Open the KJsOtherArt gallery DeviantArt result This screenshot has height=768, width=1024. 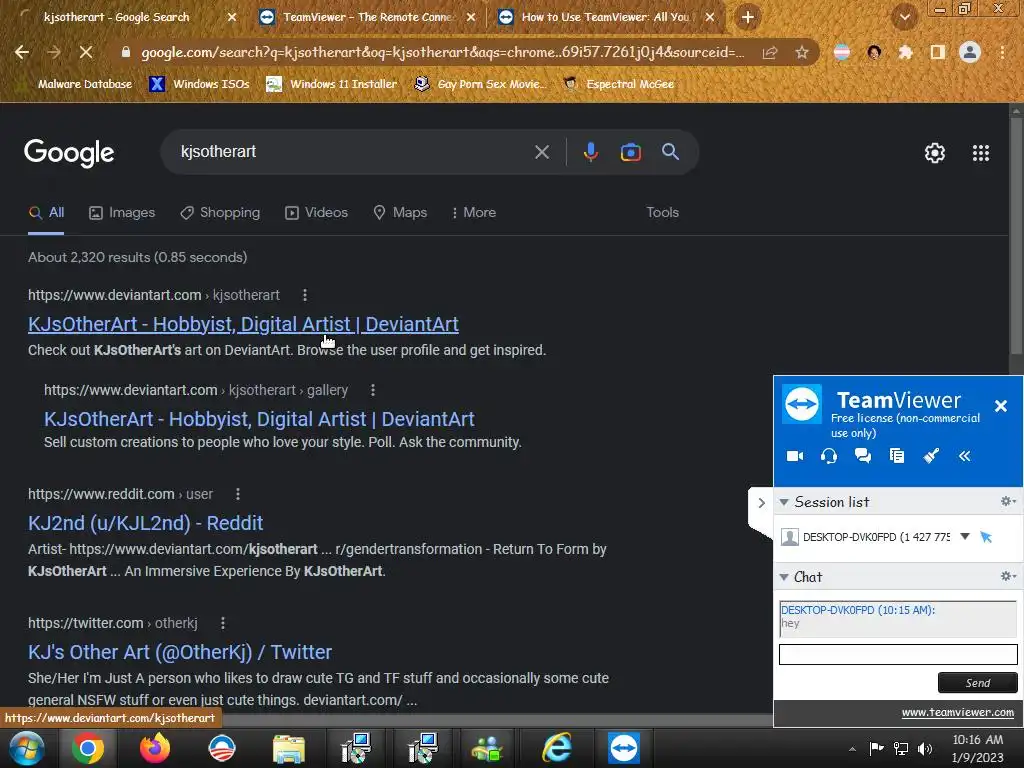[x=259, y=419]
